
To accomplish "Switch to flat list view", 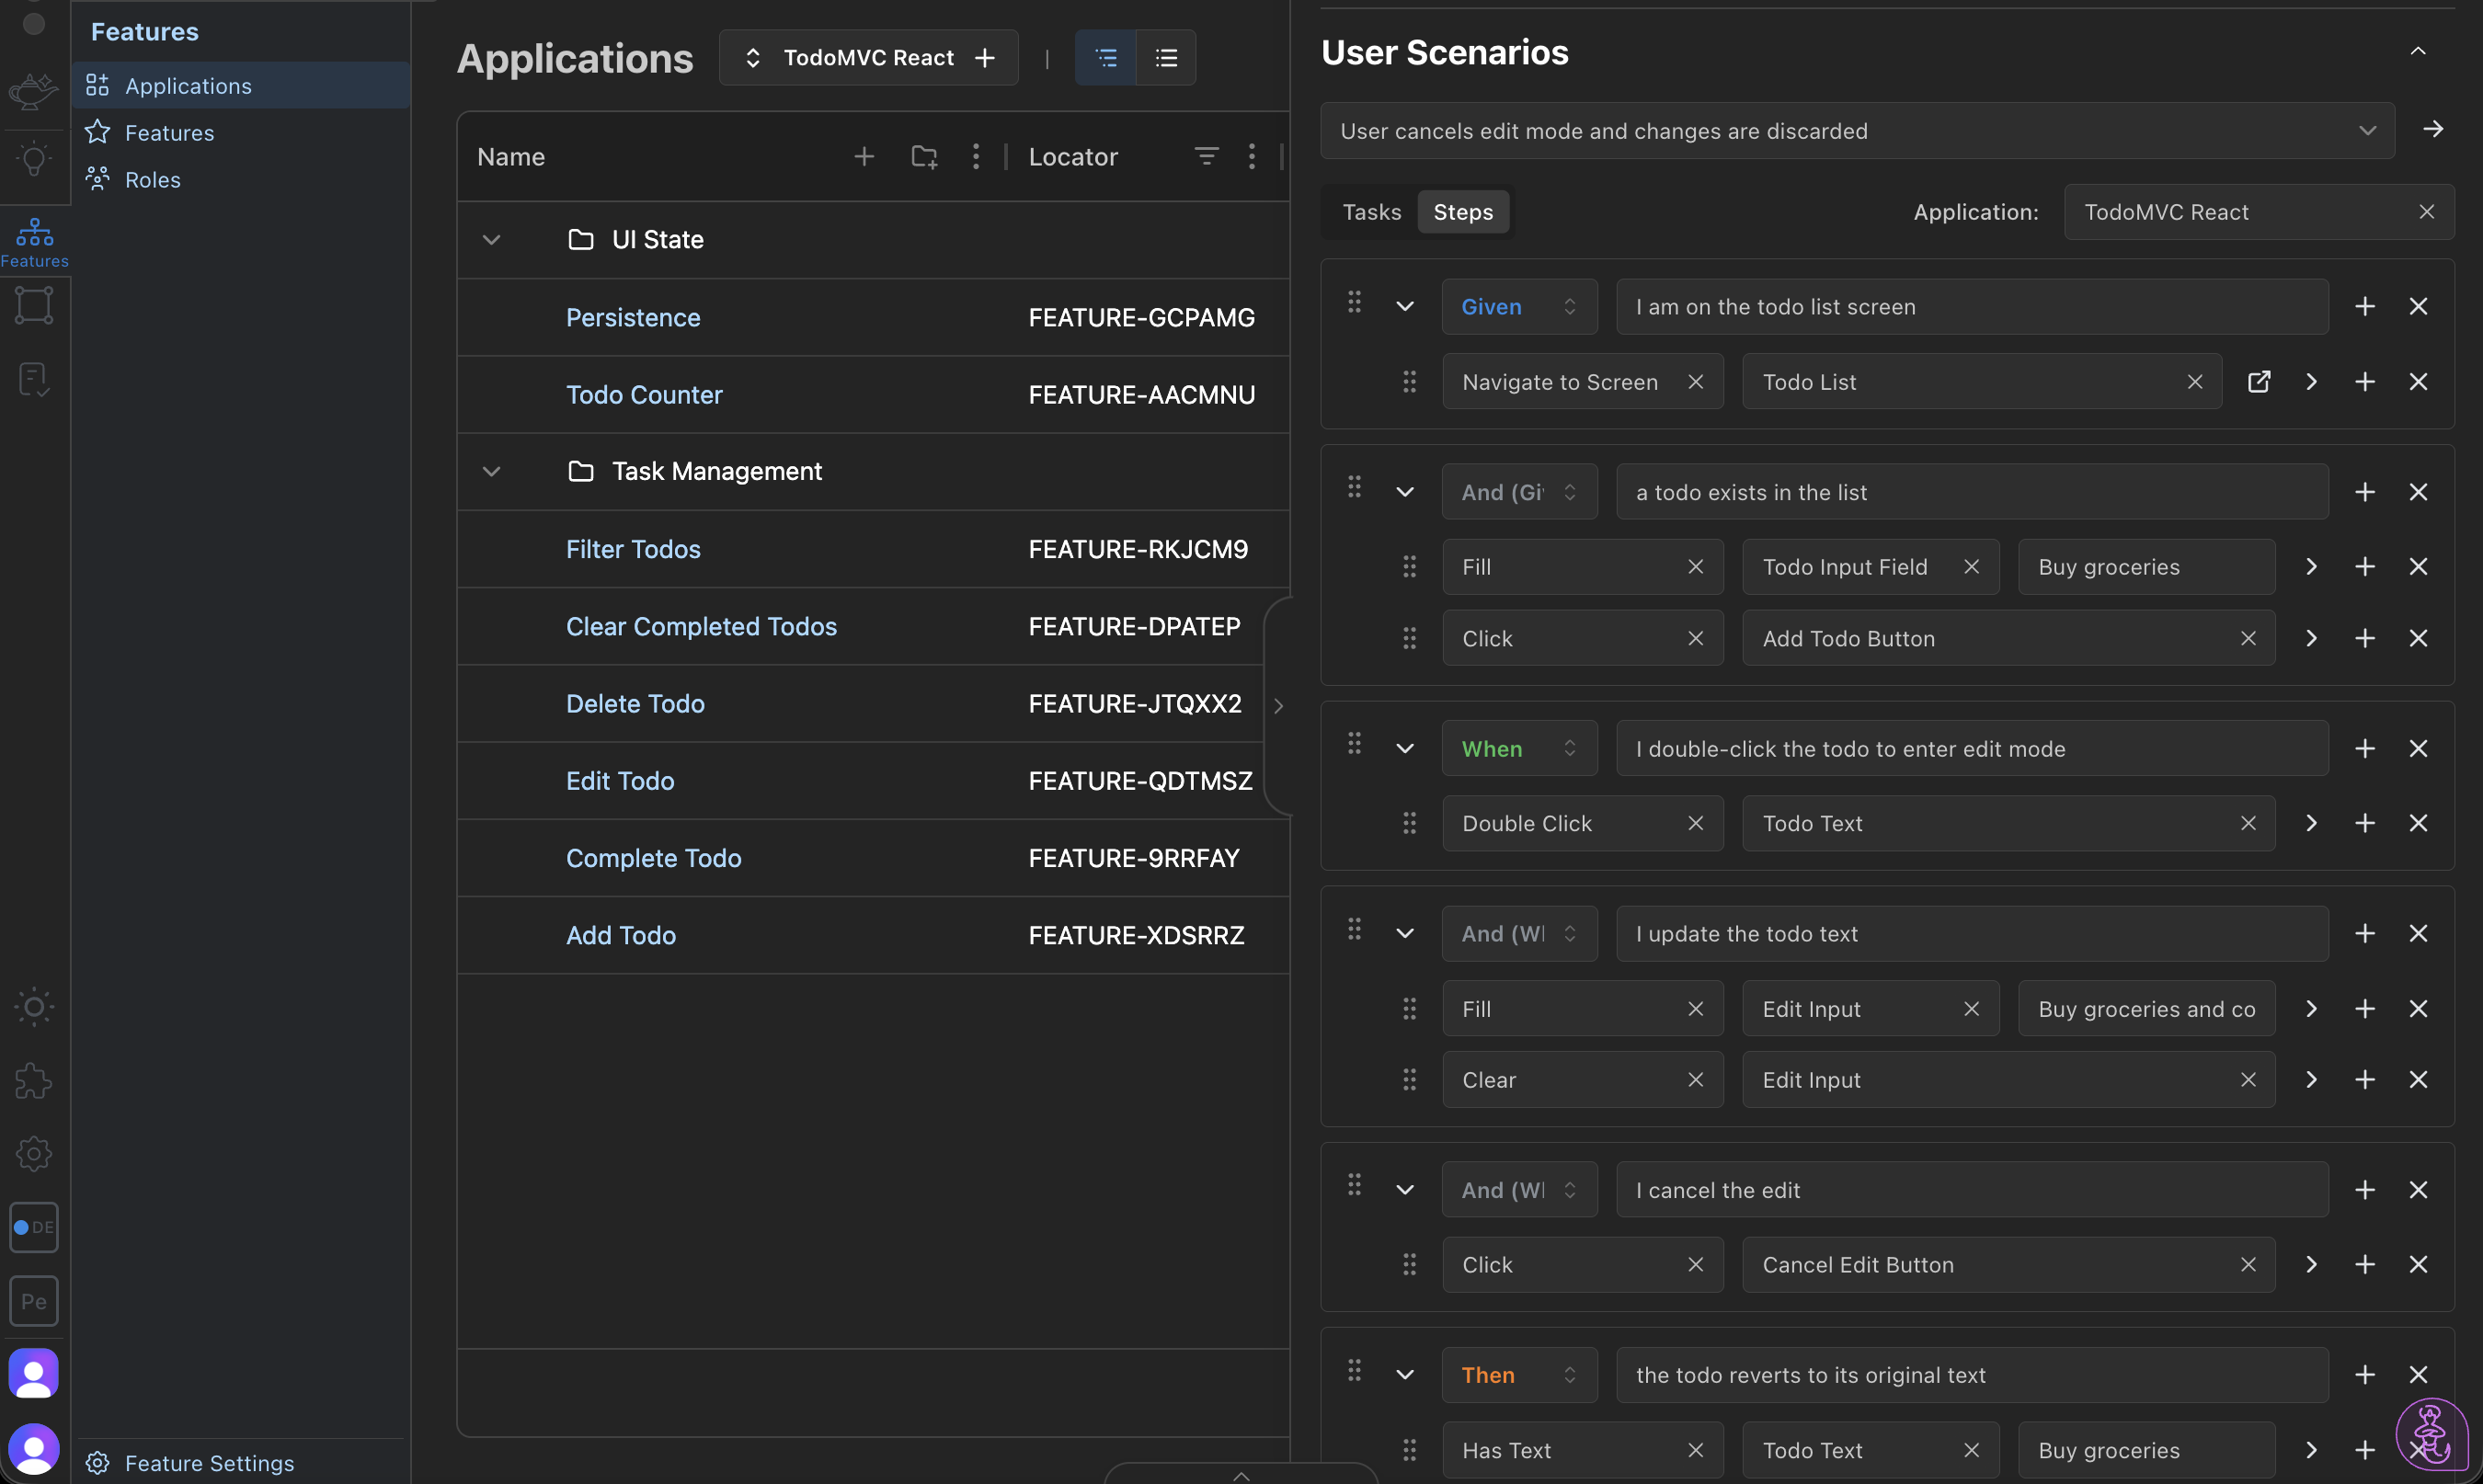I will 1166,58.
